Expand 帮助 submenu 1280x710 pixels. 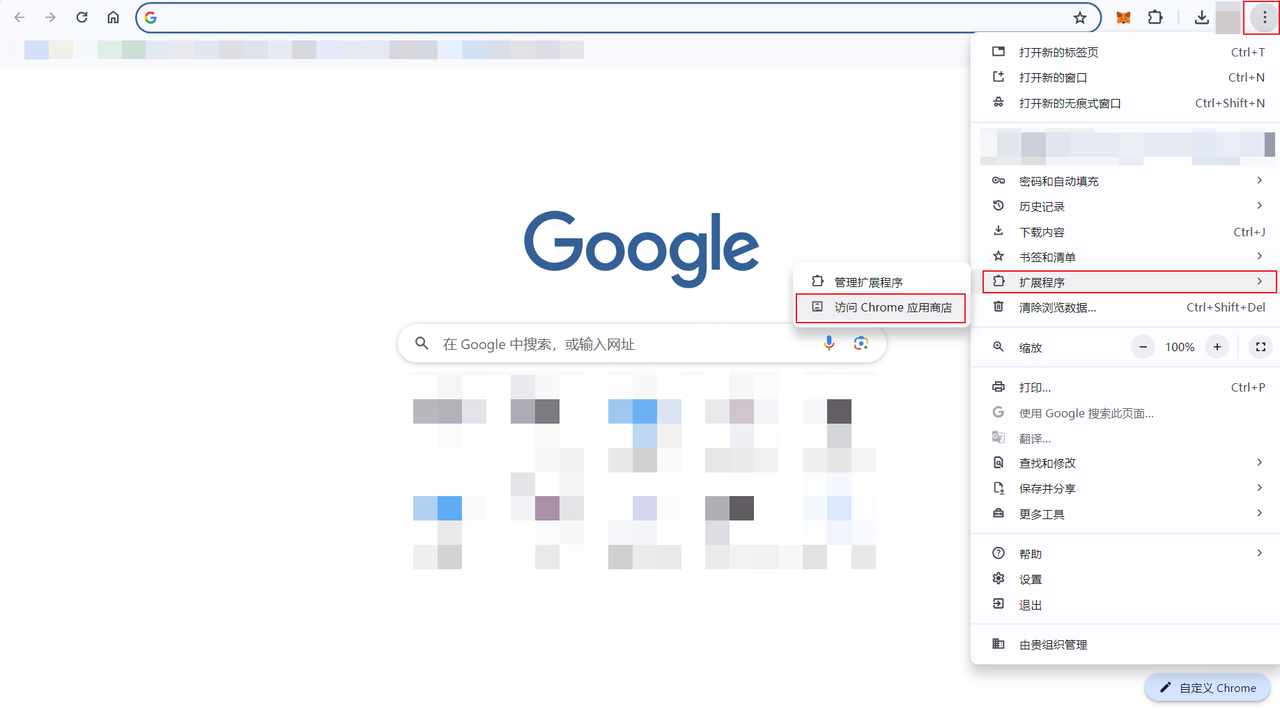[1125, 554]
